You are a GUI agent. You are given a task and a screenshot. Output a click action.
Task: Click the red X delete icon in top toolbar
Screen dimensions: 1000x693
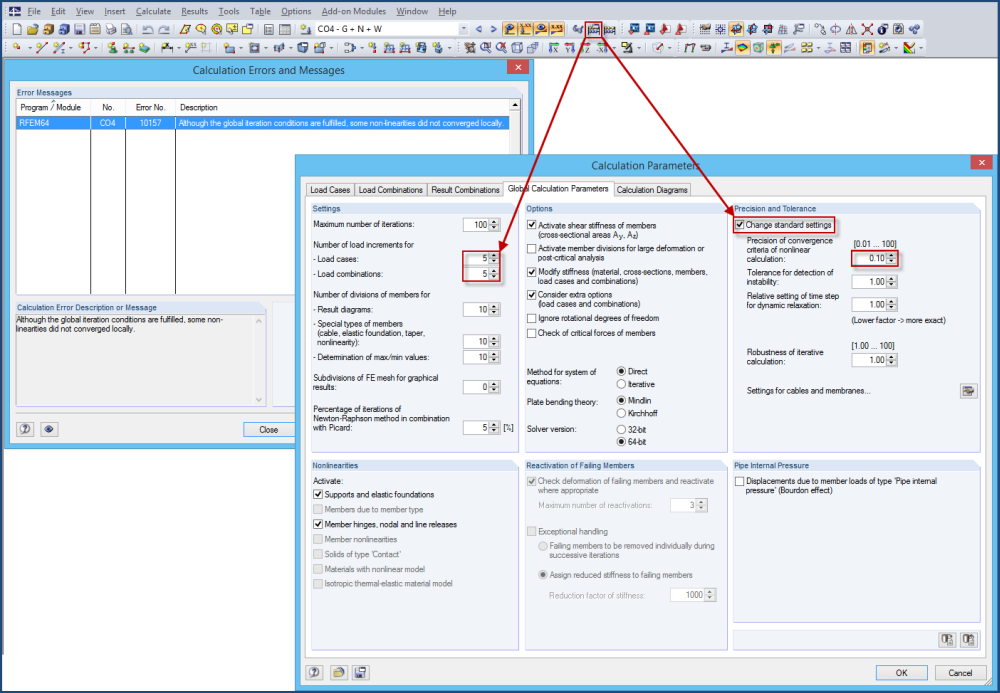click(x=867, y=29)
